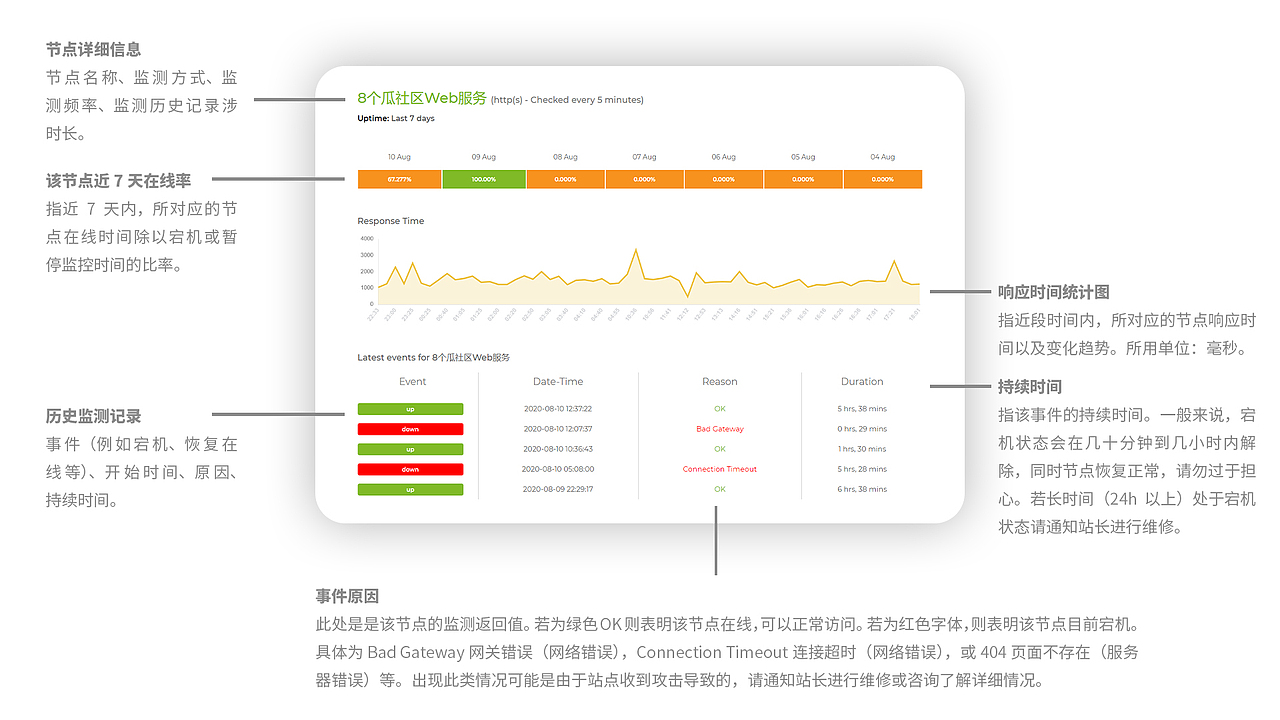Click the Reason column header
This screenshot has width=1280, height=720.
coord(719,381)
